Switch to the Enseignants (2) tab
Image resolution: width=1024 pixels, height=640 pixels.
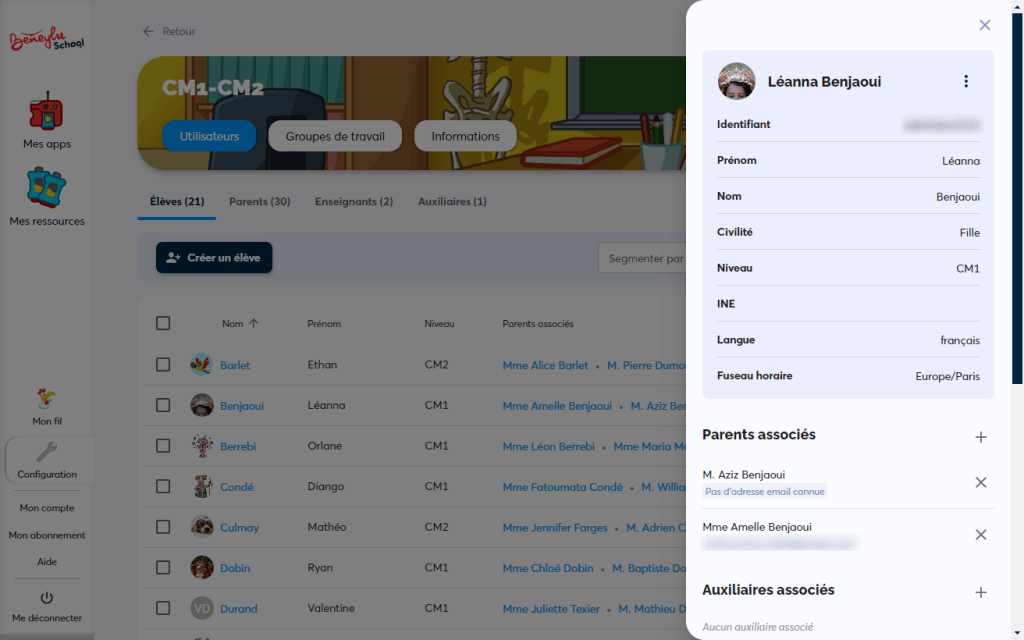coord(353,202)
